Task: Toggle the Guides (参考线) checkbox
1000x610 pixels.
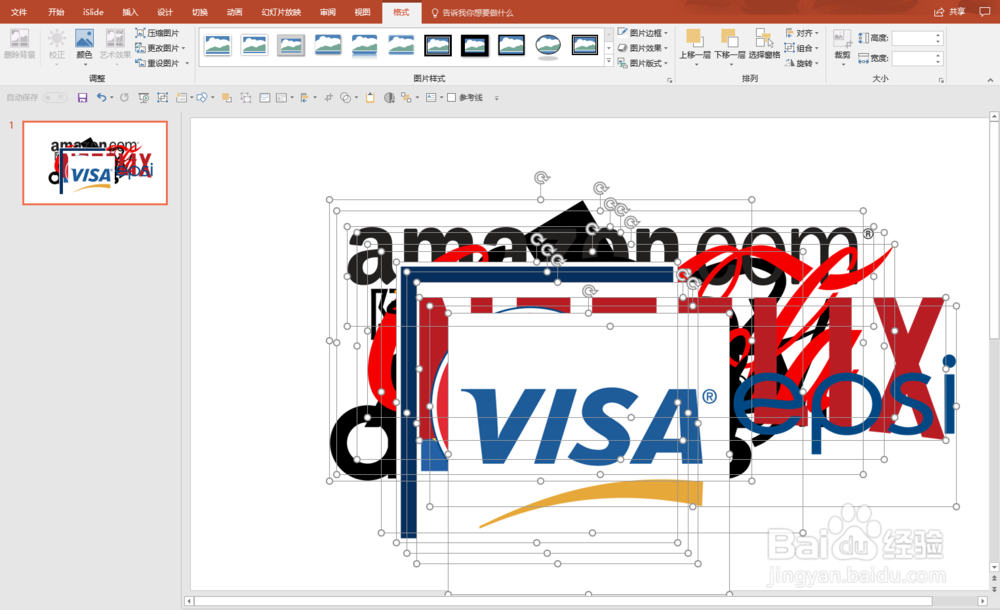Action: click(452, 98)
